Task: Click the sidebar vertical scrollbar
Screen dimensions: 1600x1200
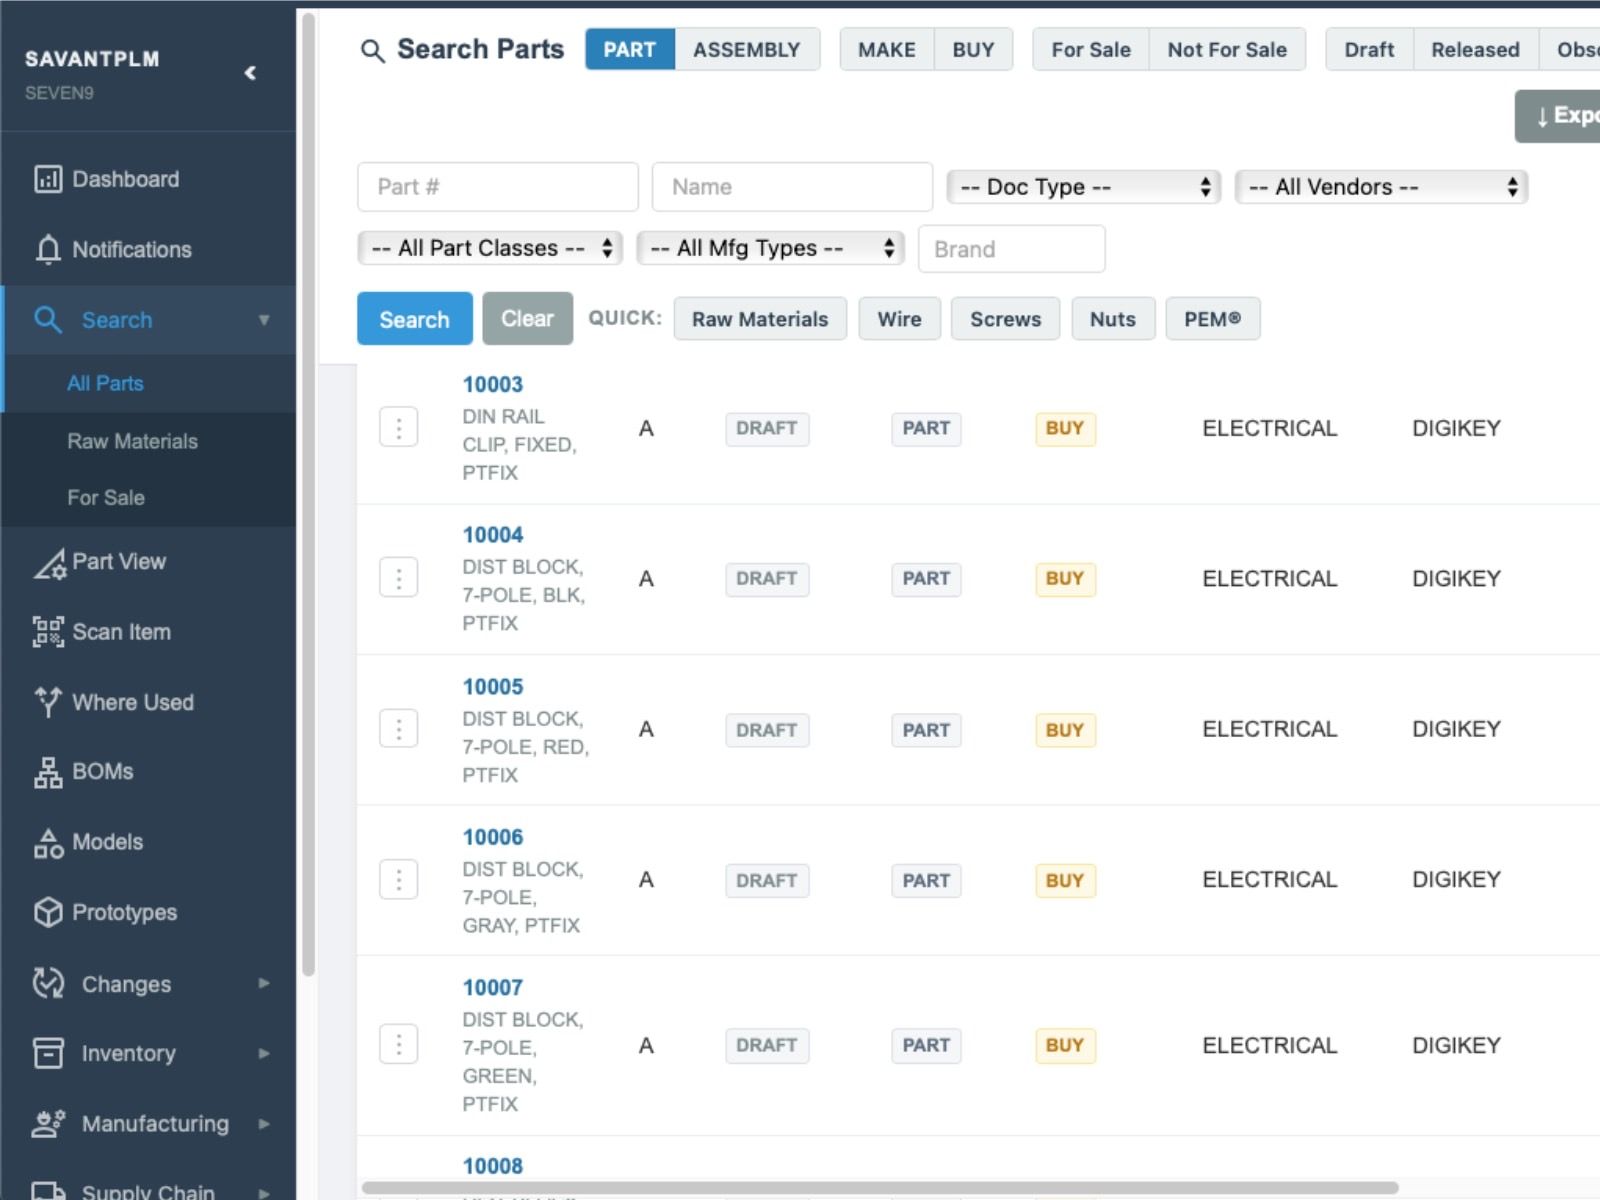Action: pos(308,494)
